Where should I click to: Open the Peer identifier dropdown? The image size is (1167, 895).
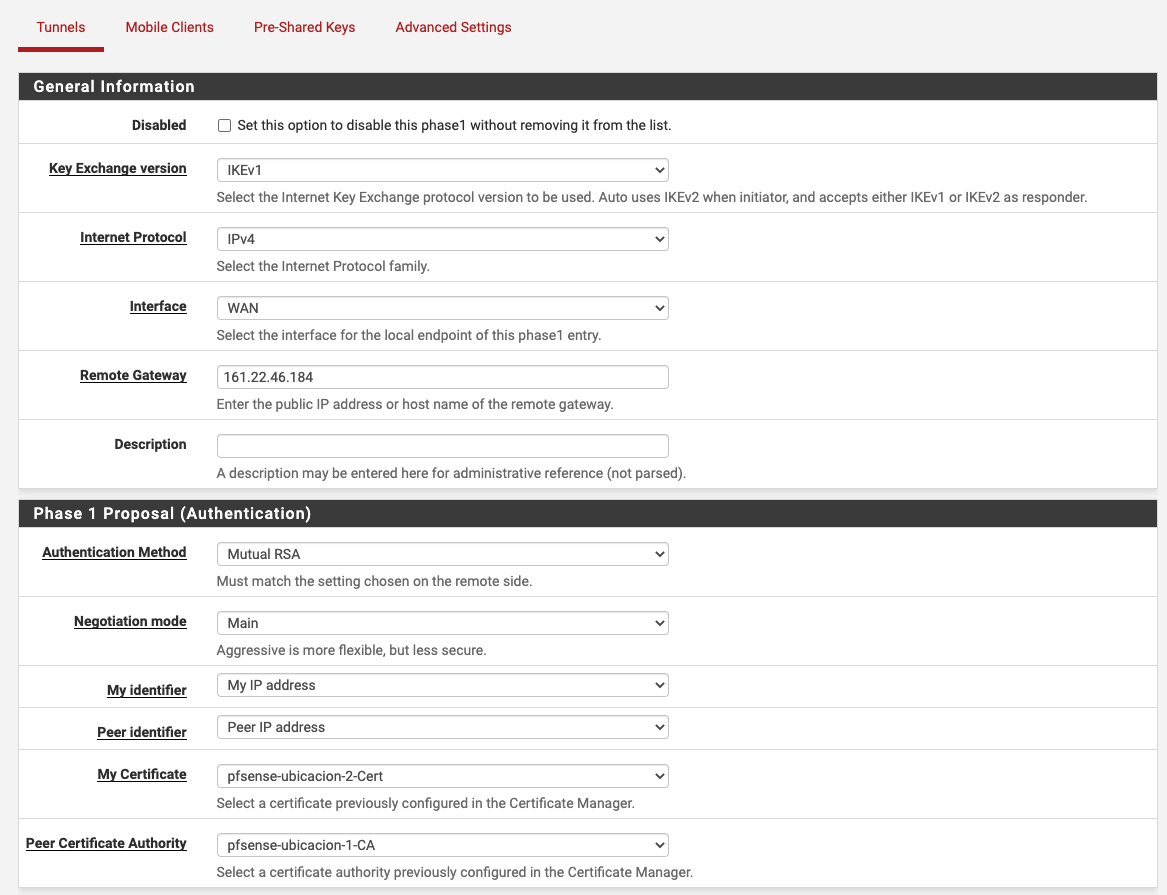pyautogui.click(x=443, y=727)
